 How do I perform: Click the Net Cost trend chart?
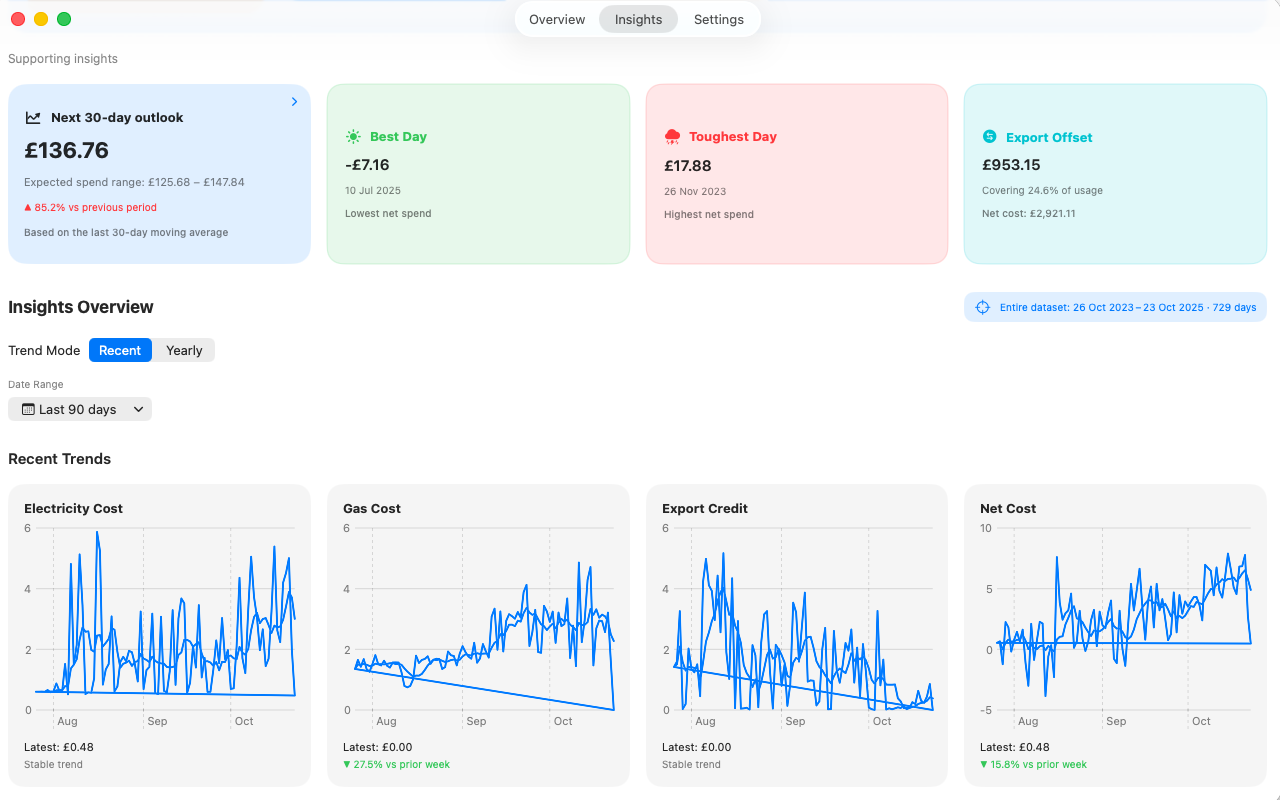pos(1115,620)
